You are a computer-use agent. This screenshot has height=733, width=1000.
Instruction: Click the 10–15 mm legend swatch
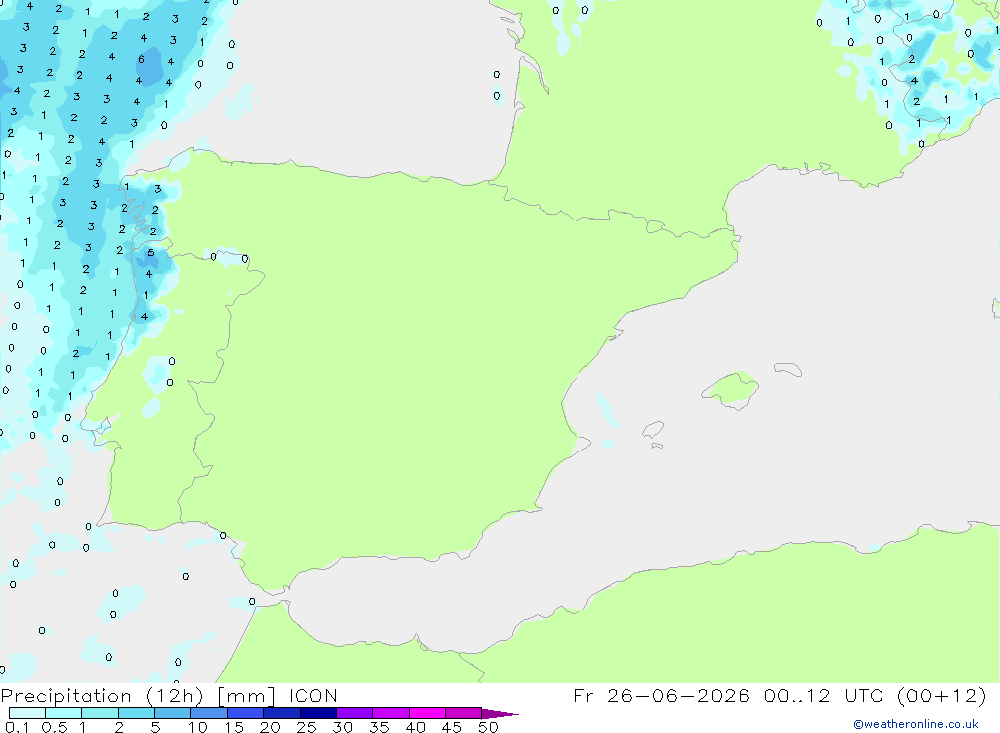point(209,713)
